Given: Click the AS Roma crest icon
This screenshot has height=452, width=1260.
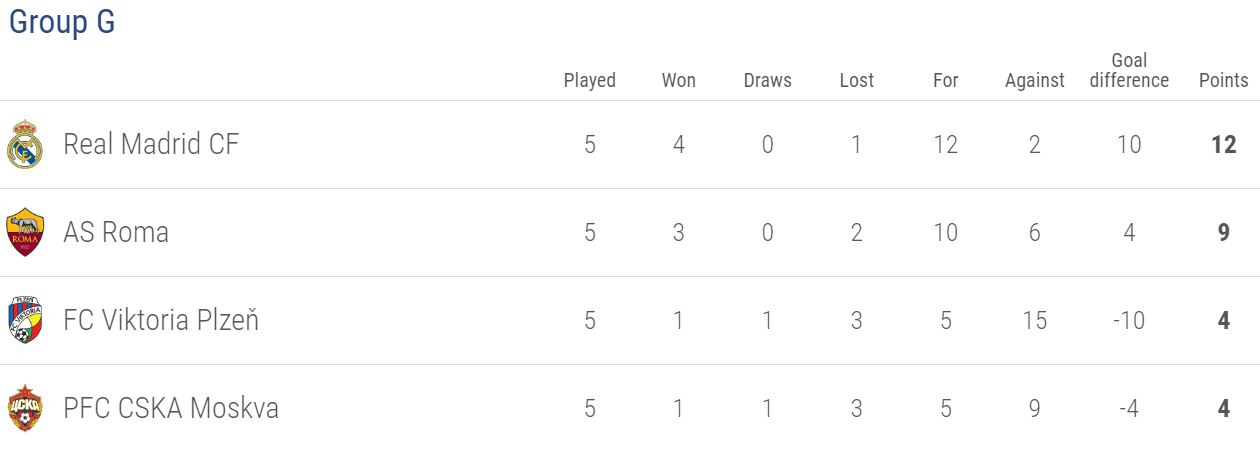Looking at the screenshot, I should click(x=25, y=232).
